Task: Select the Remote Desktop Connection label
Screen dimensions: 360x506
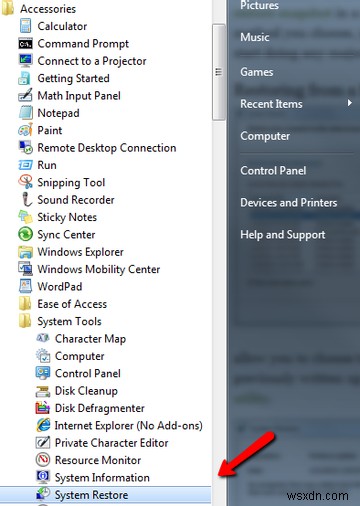Action: 107,148
